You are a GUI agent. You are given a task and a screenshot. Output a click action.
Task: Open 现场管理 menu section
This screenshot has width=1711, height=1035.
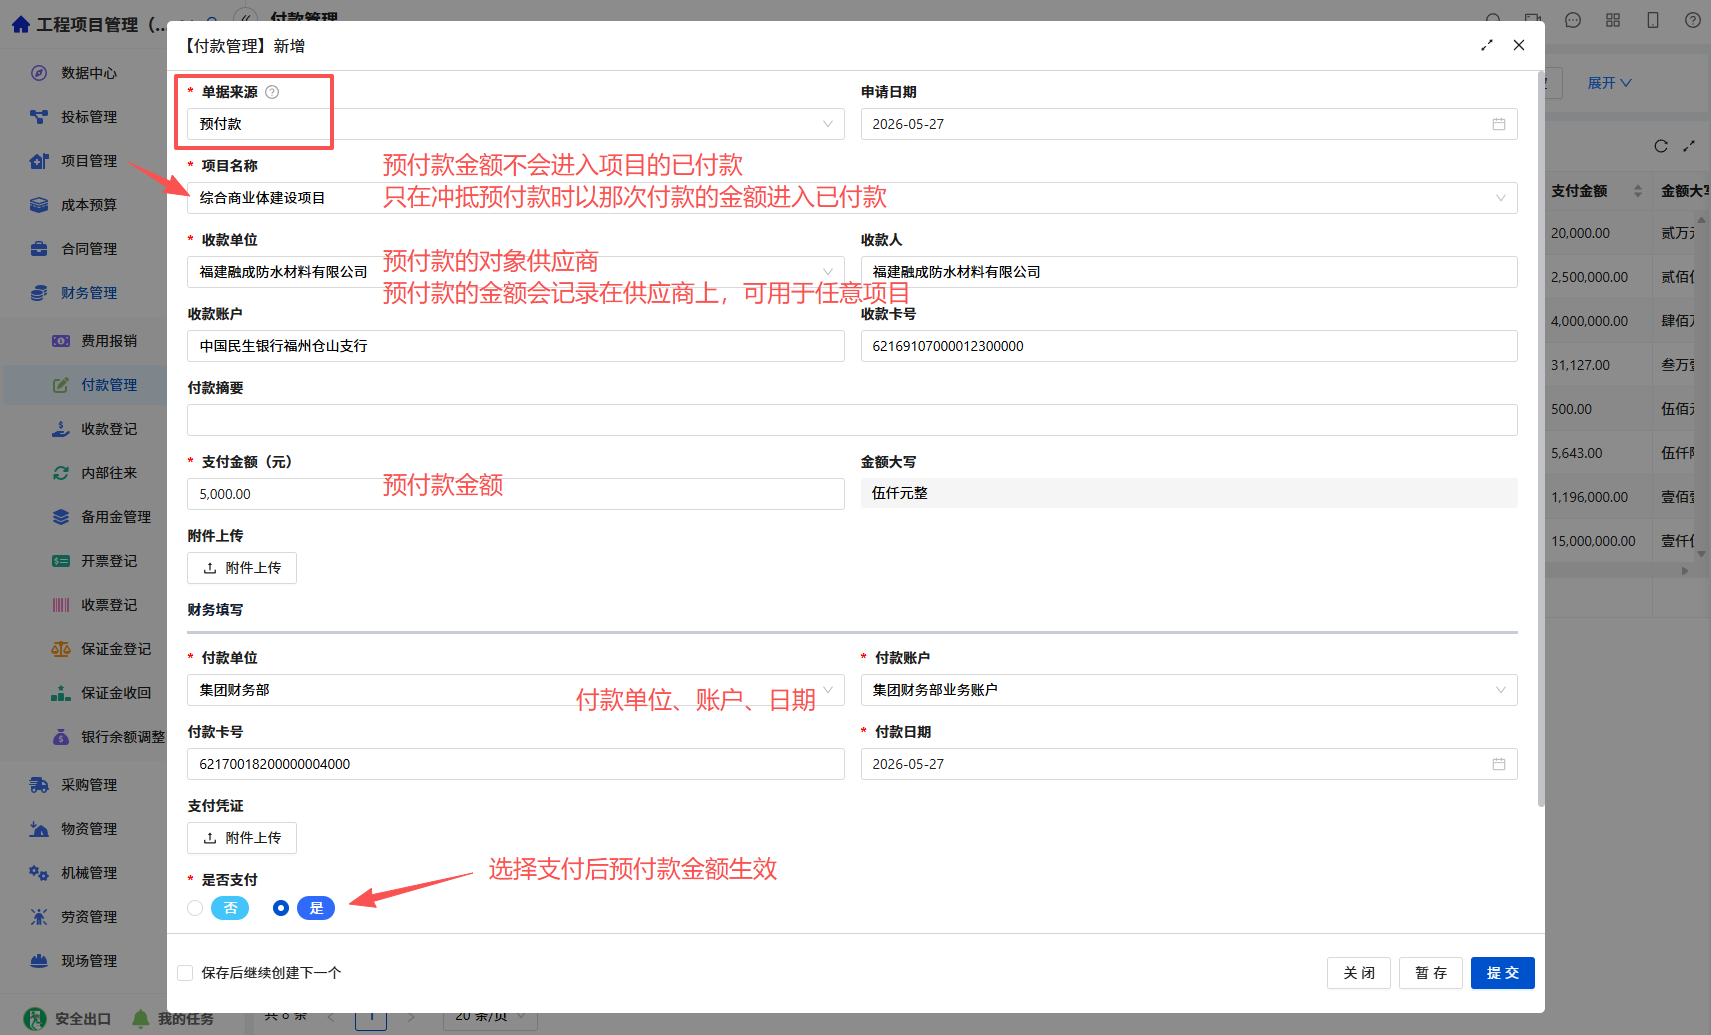coord(89,961)
